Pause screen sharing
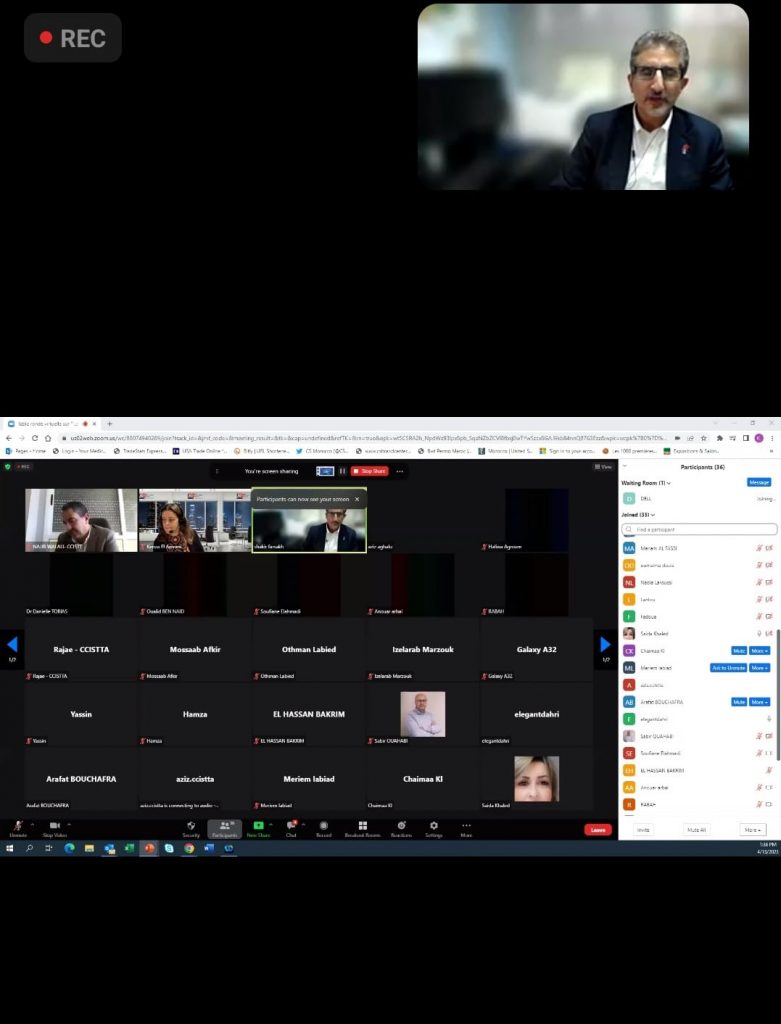The image size is (781, 1024). 342,471
